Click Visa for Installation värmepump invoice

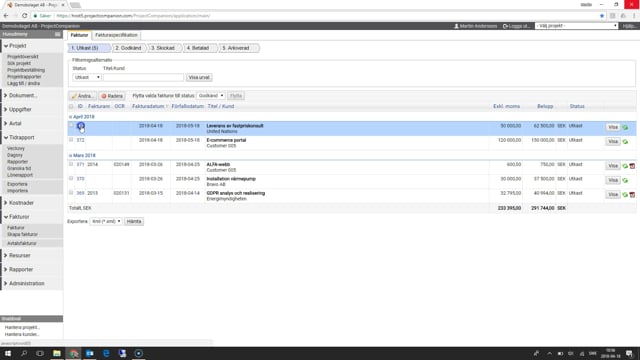pyautogui.click(x=613, y=180)
